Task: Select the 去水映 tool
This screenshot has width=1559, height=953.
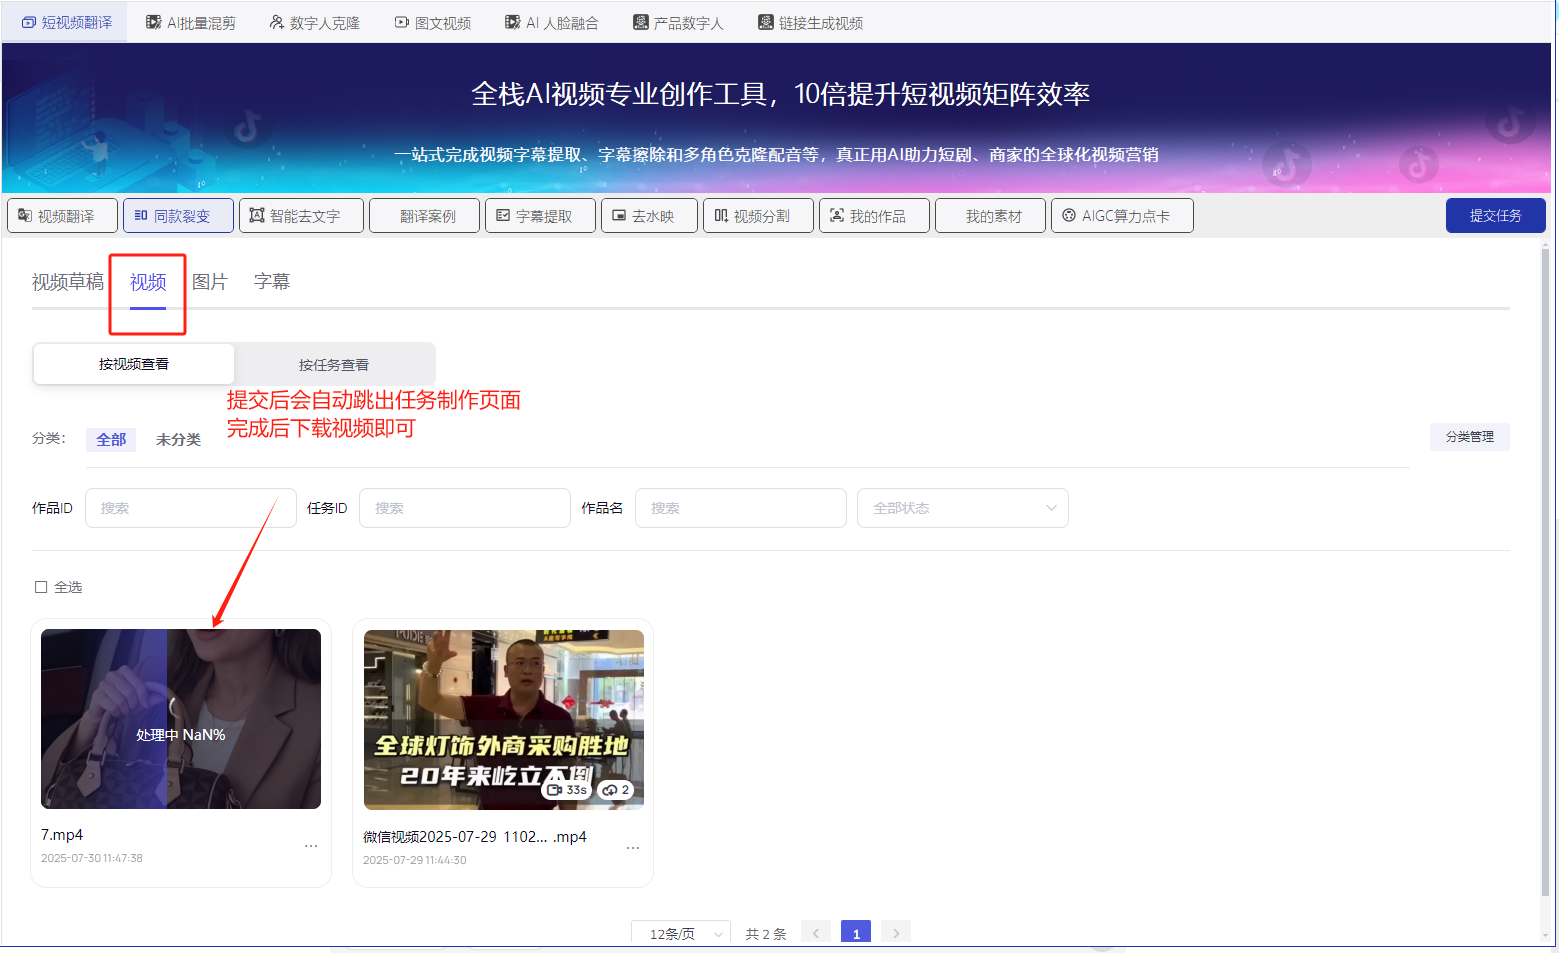Action: 649,215
